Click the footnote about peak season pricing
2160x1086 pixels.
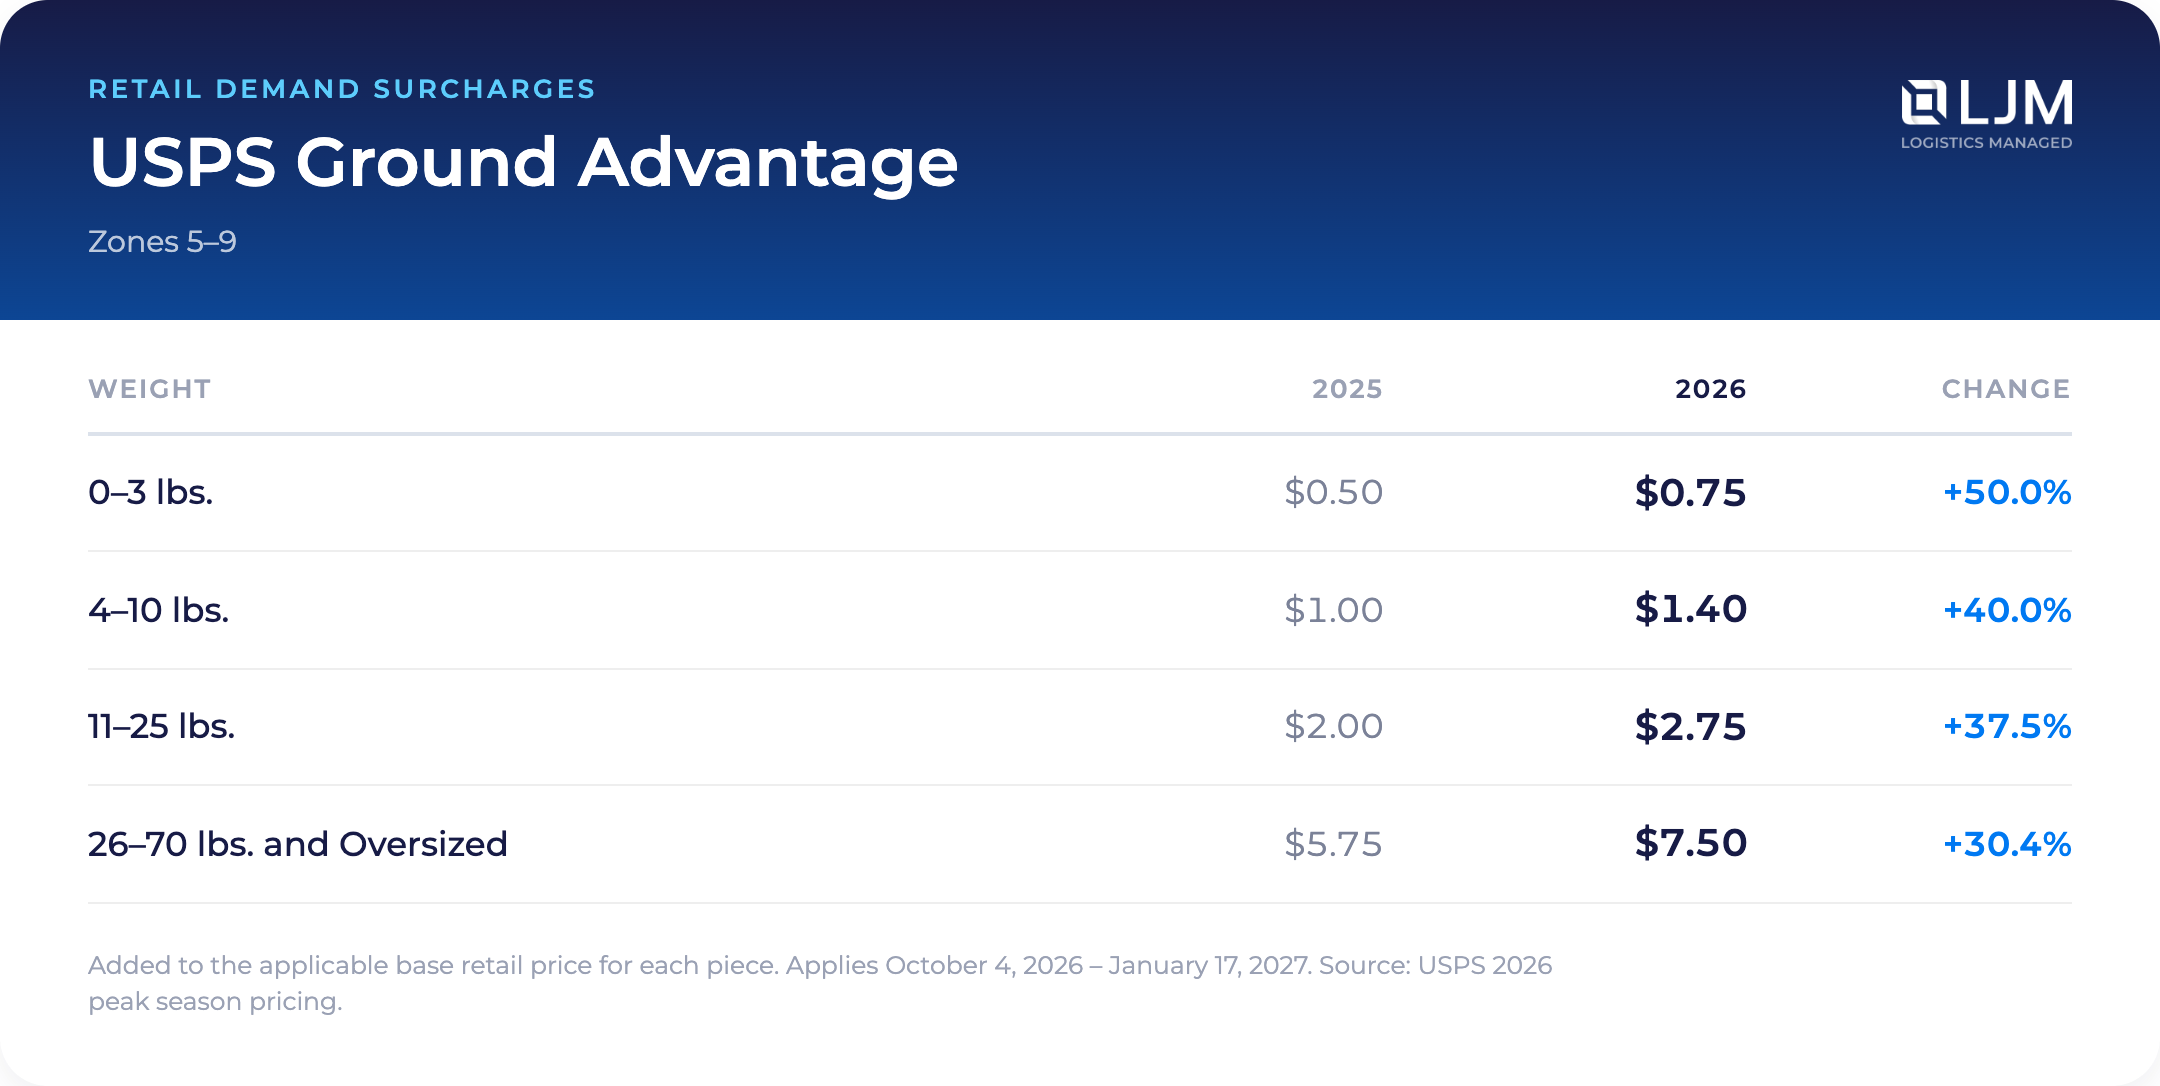click(820, 983)
